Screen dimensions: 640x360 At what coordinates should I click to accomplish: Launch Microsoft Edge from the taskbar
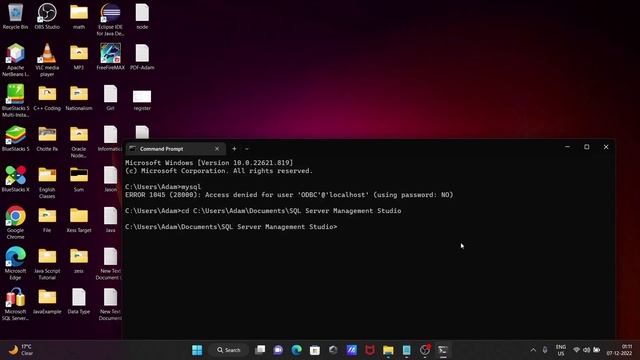point(297,350)
